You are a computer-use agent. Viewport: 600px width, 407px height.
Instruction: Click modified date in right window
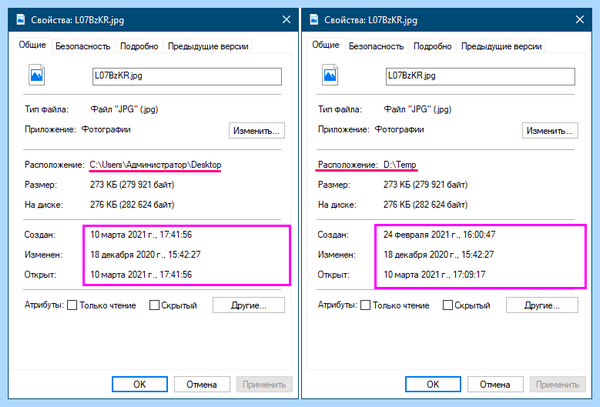tap(439, 254)
